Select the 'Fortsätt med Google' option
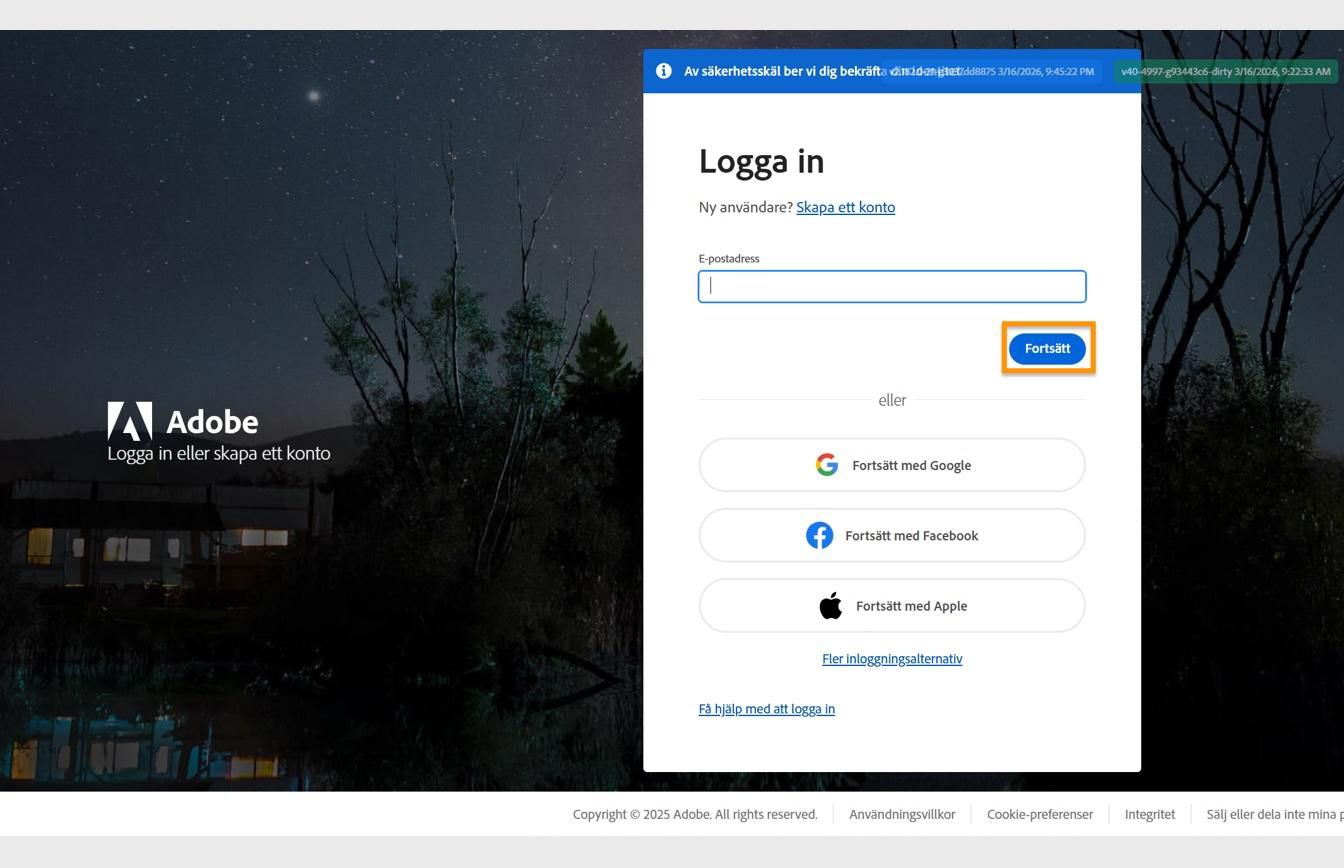 coord(891,464)
